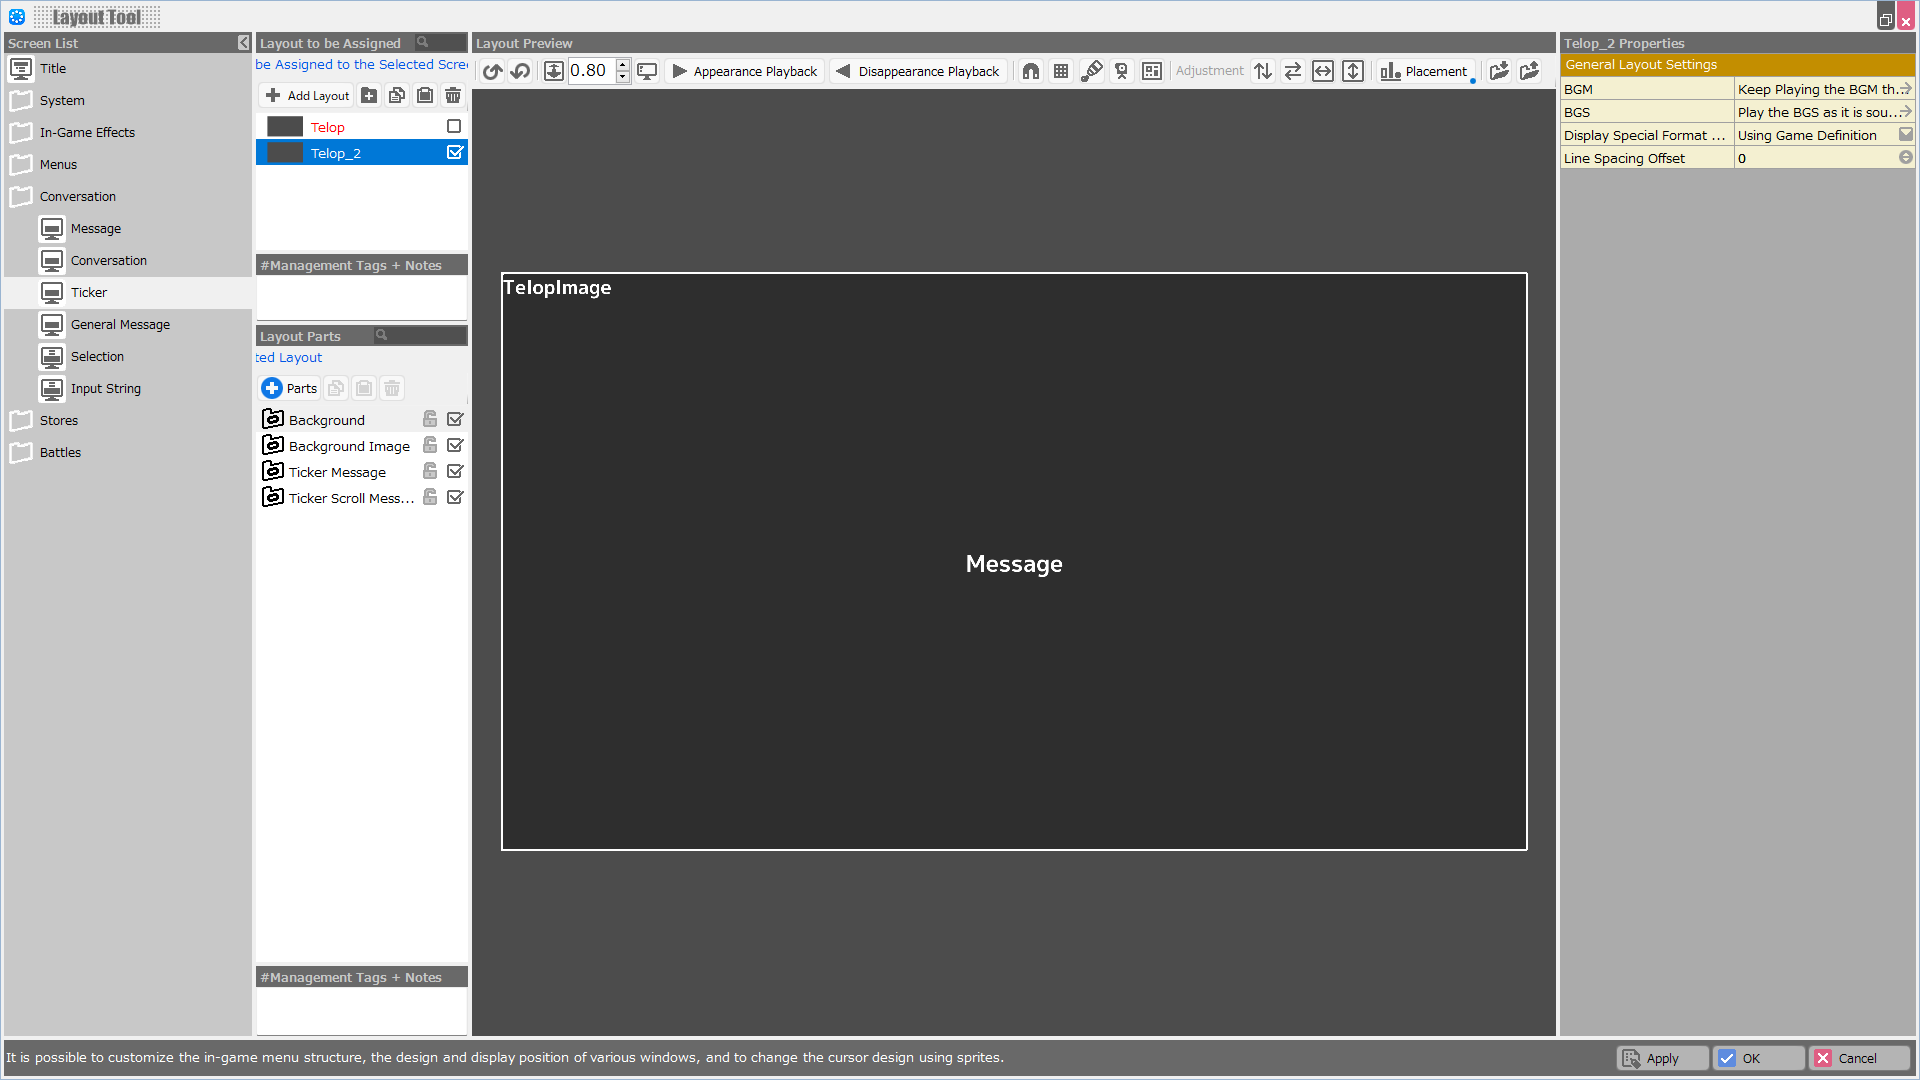
Task: Check the Telop layout checkbox
Action: coord(454,126)
